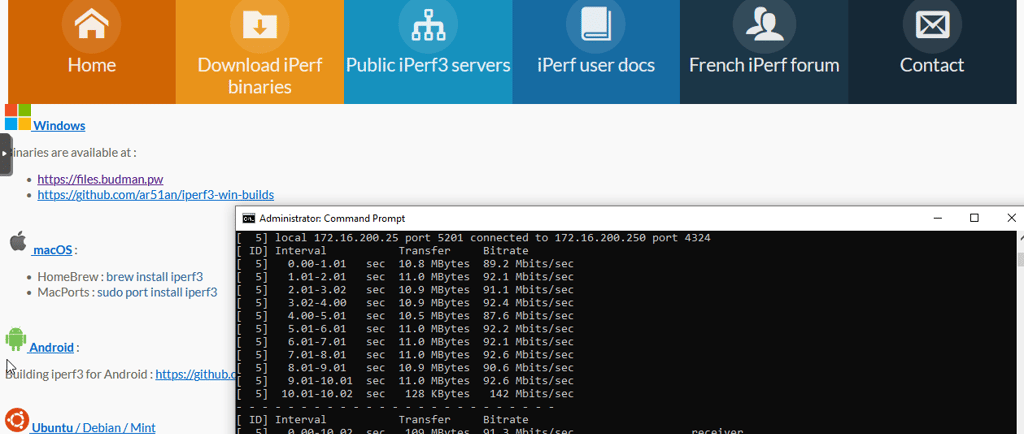This screenshot has height=434, width=1024.
Task: Follow the Android heading link
Action: [x=51, y=347]
